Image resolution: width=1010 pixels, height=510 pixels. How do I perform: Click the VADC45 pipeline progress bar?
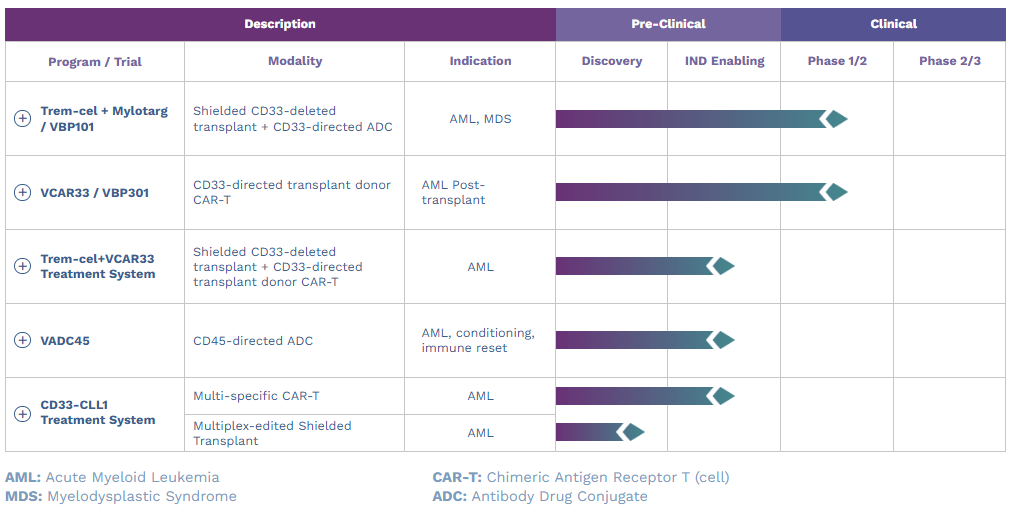(x=630, y=340)
